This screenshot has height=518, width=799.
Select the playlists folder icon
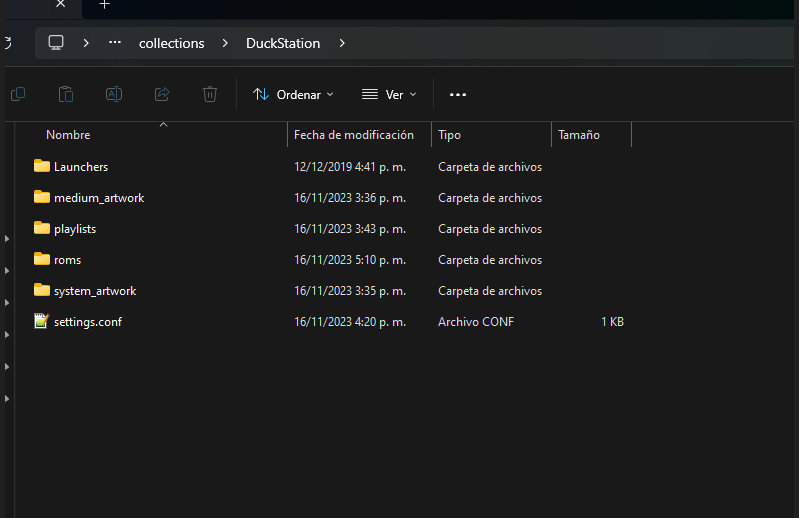[42, 228]
